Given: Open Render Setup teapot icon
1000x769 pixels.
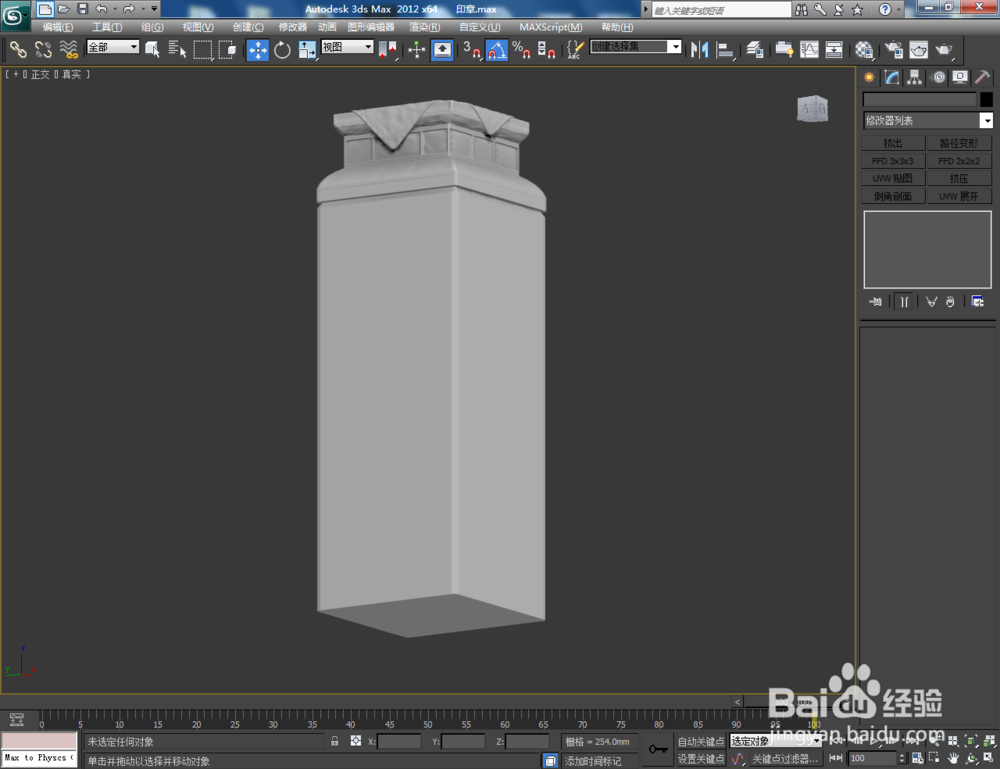Looking at the screenshot, I should [x=893, y=50].
